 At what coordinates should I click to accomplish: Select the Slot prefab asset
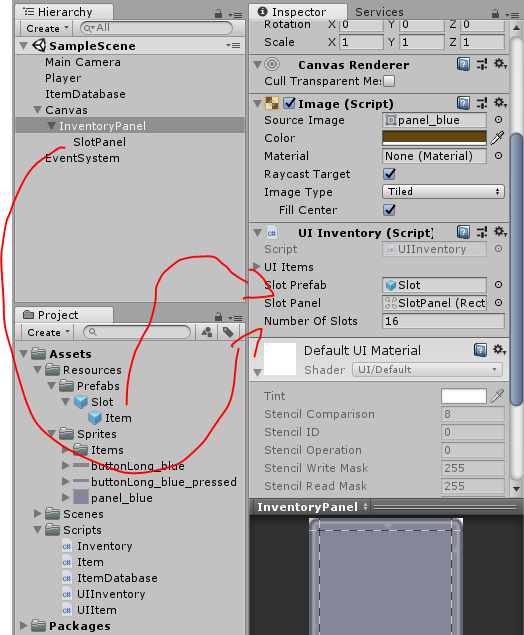click(x=102, y=402)
